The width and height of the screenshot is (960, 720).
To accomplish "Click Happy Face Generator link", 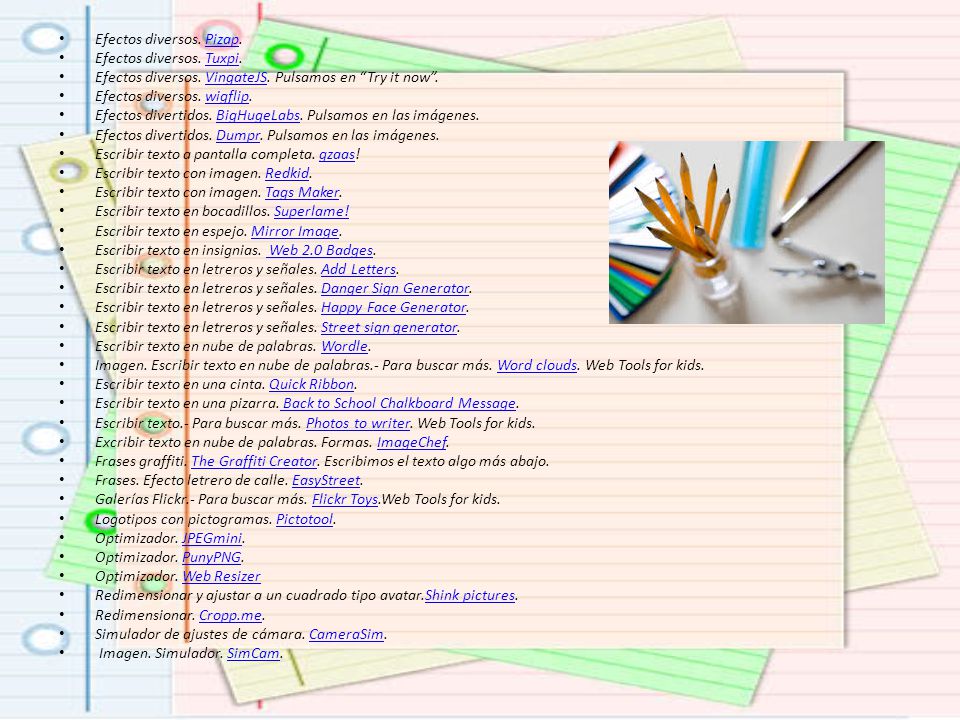I will pos(394,307).
